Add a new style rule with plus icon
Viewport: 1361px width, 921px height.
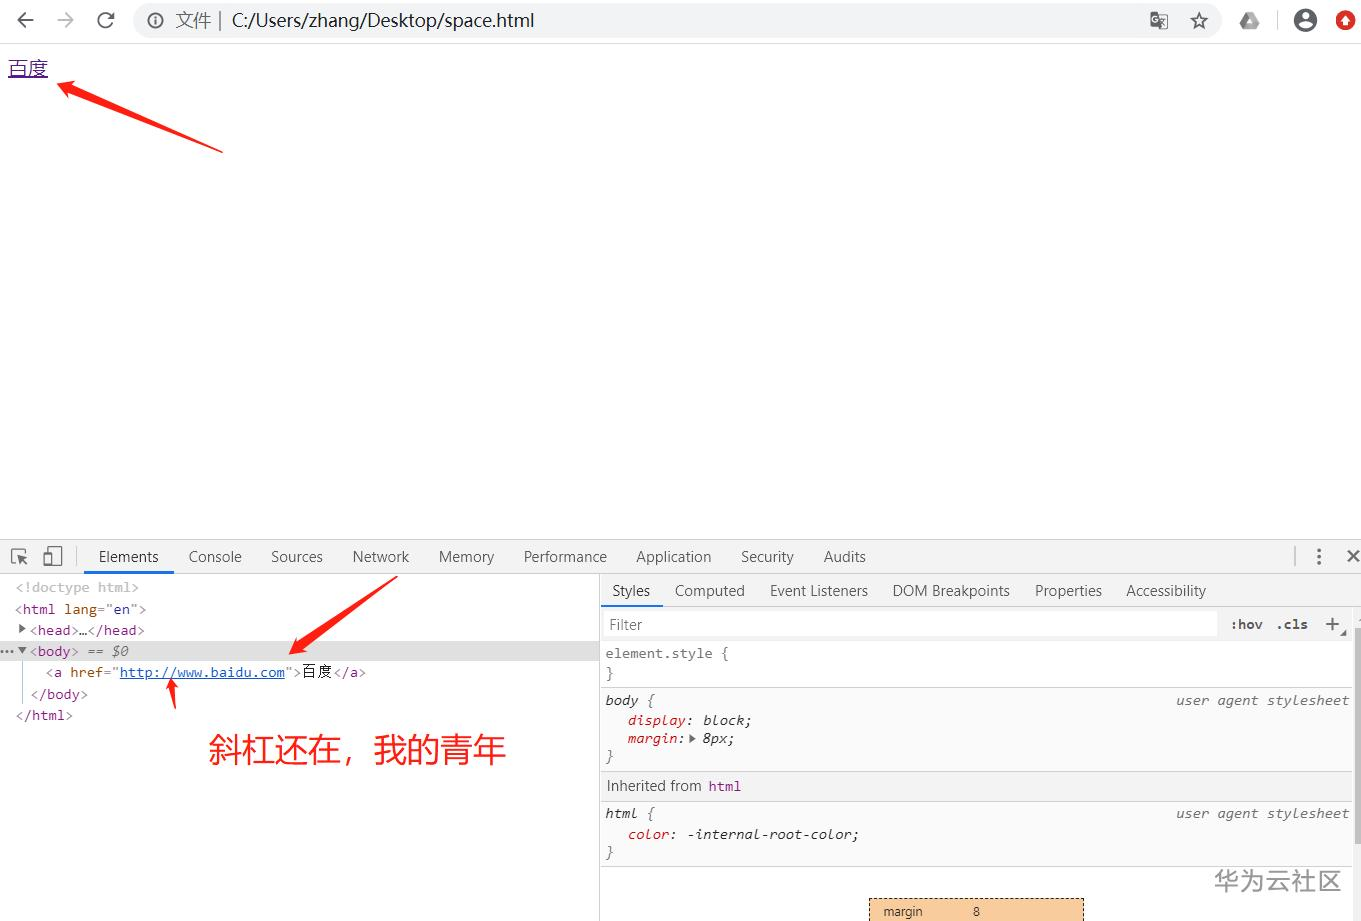click(x=1332, y=624)
